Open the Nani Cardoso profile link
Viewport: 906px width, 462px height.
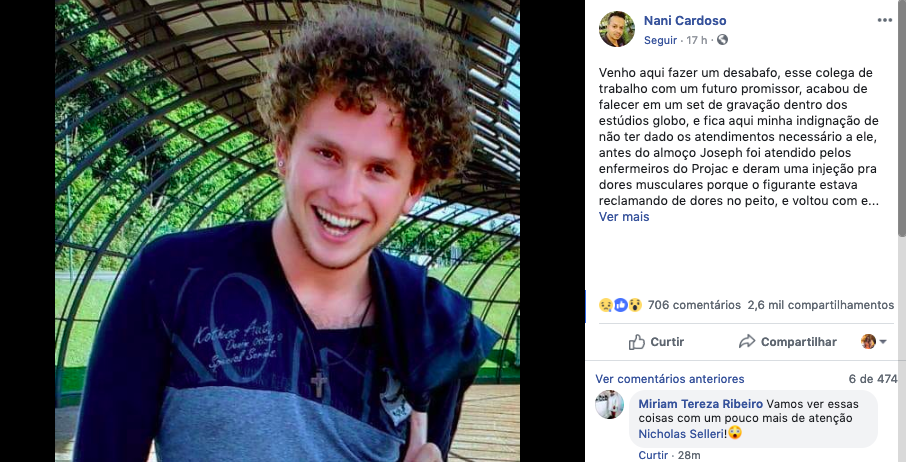point(685,20)
